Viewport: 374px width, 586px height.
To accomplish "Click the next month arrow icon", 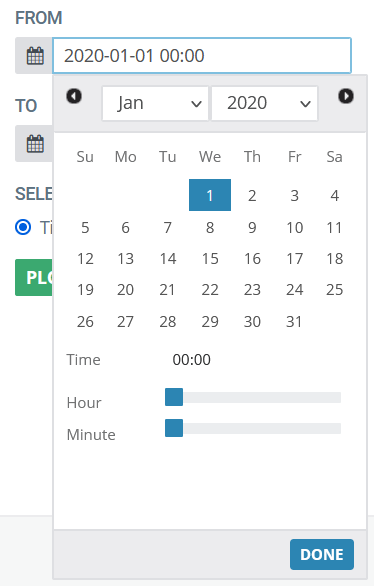I will click(x=346, y=96).
